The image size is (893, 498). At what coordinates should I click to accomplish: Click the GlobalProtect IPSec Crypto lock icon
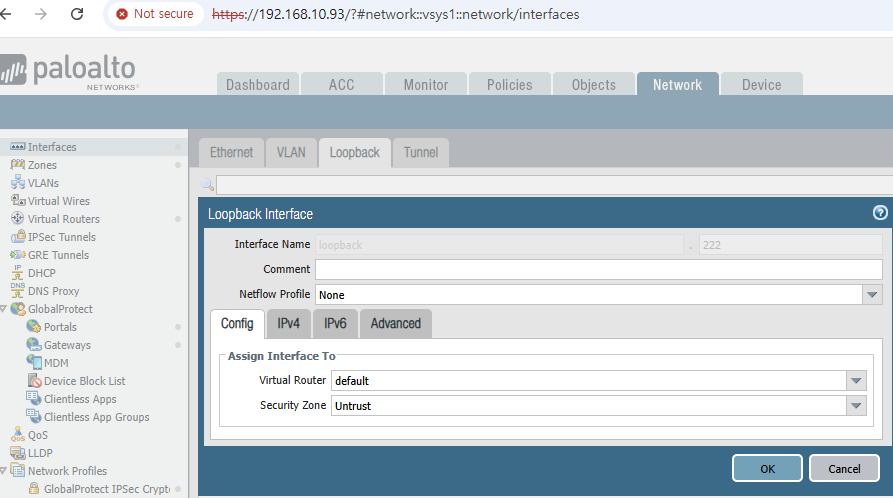[34, 489]
